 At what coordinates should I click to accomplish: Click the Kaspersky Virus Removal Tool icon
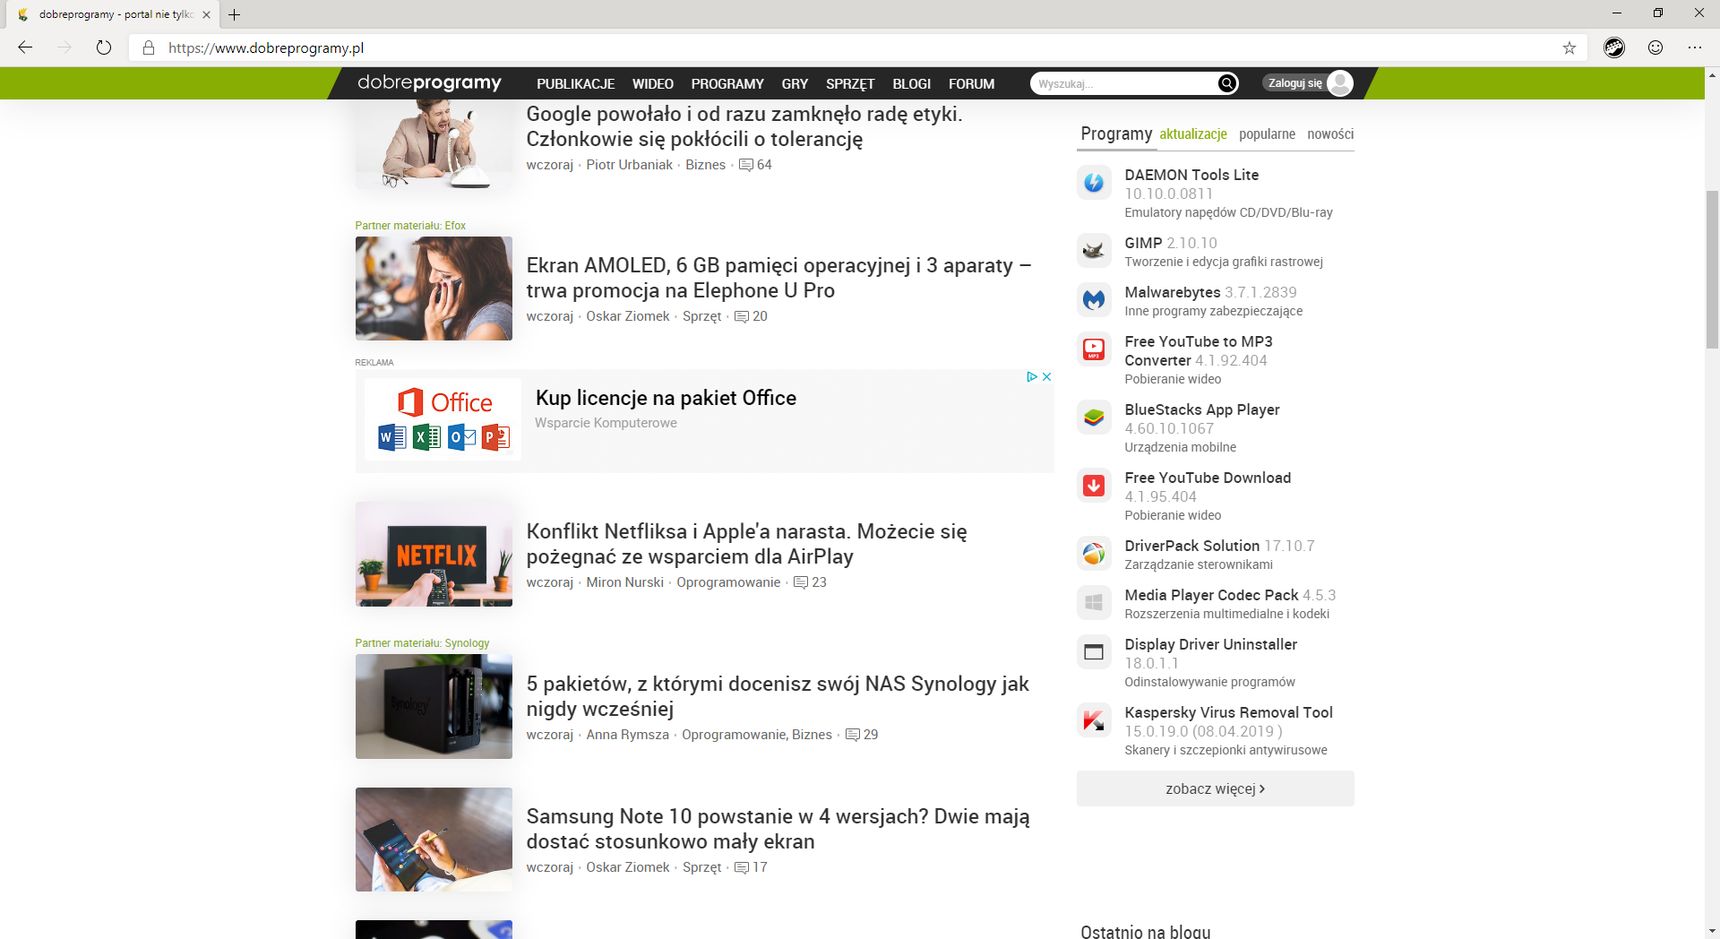(x=1094, y=720)
